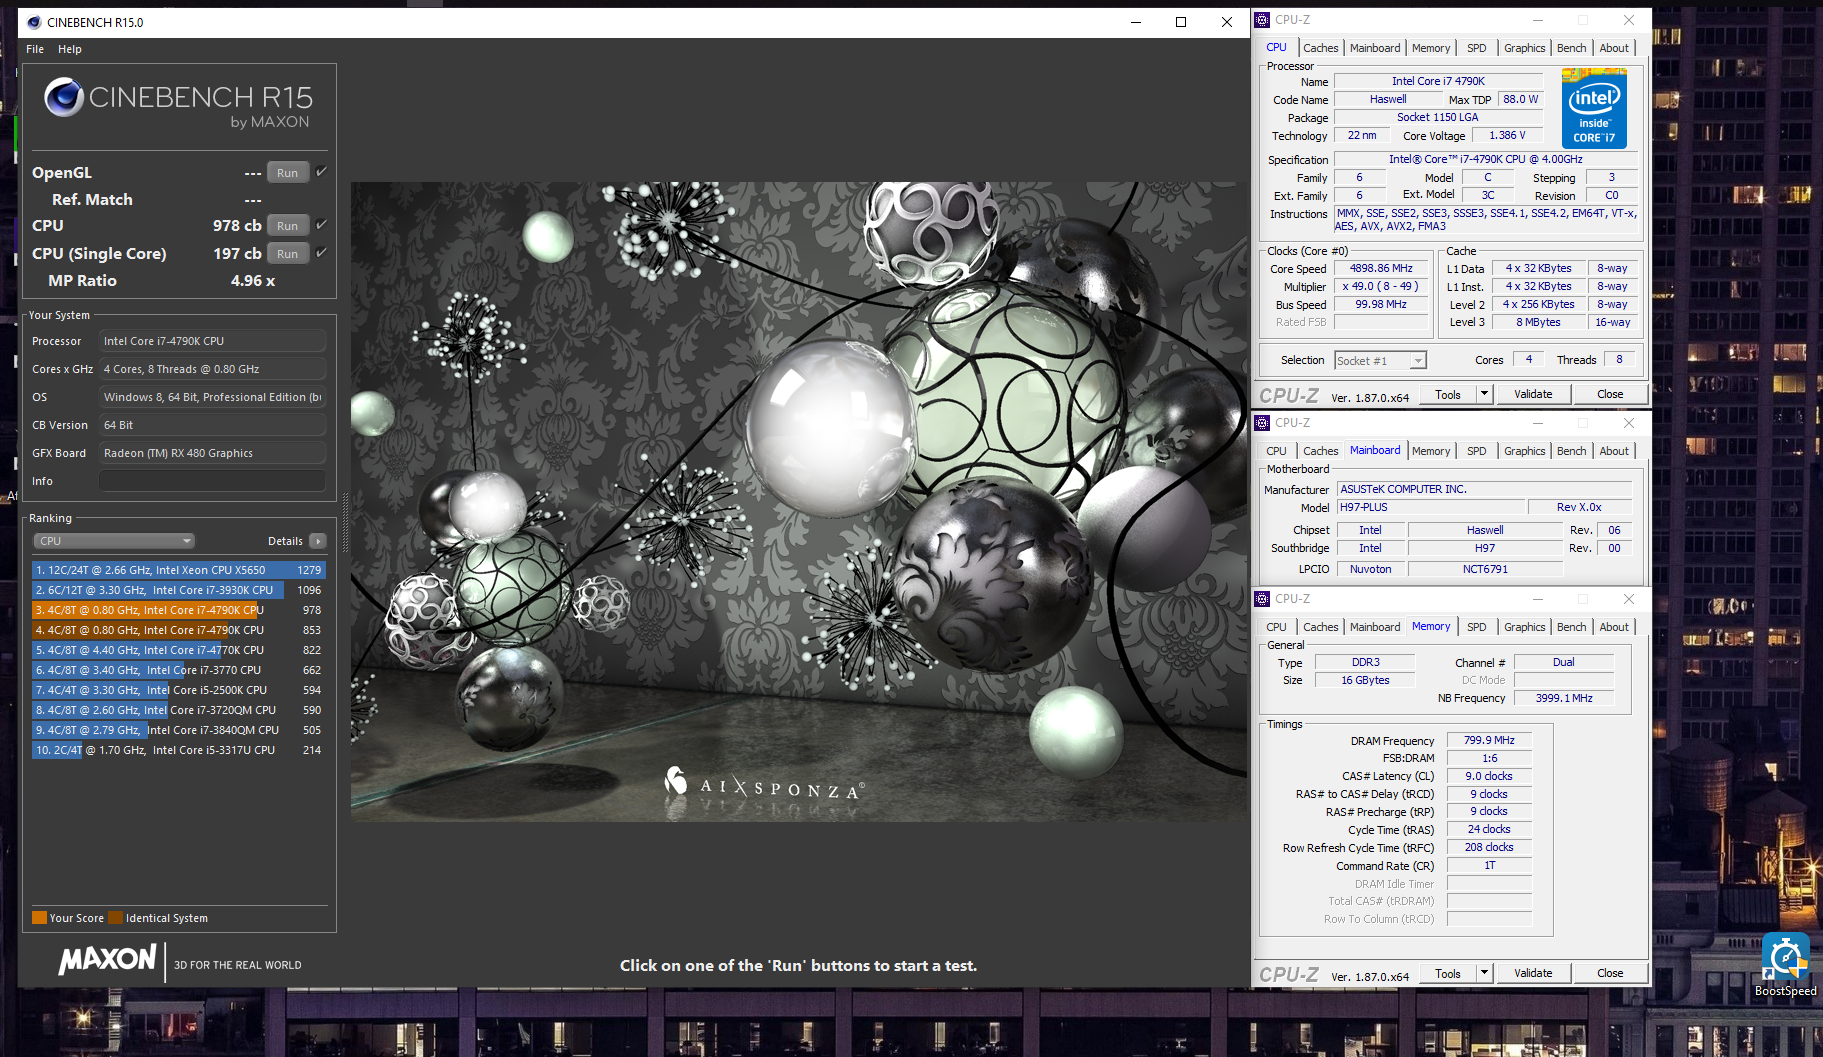Image resolution: width=1823 pixels, height=1057 pixels.
Task: Select ranking row 2 i7-3930K
Action: coord(179,590)
